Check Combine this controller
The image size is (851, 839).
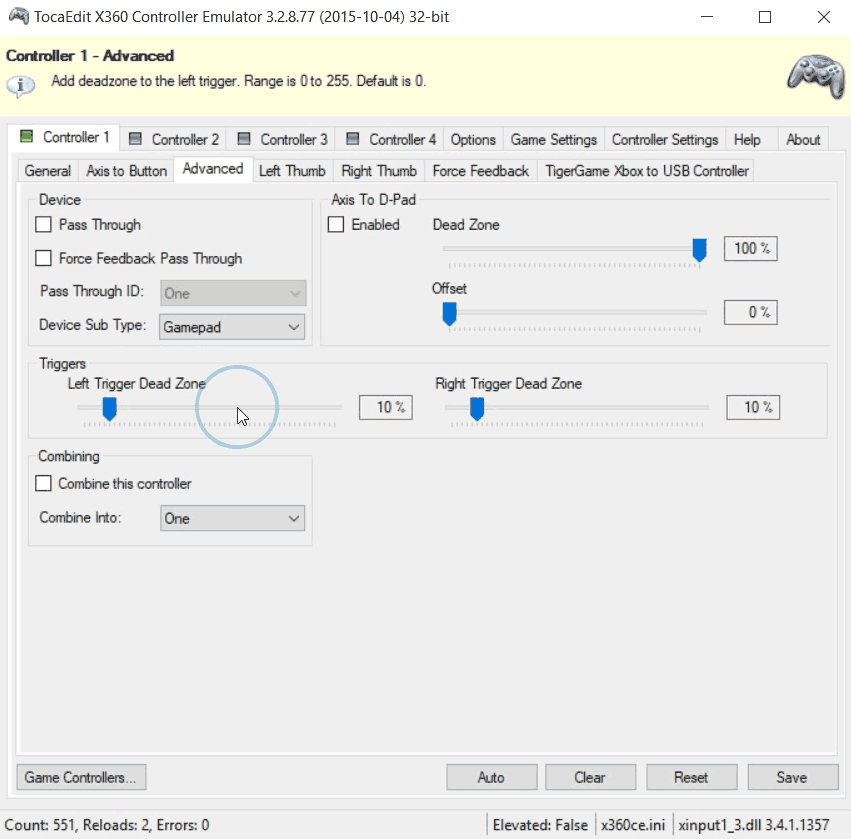43,484
